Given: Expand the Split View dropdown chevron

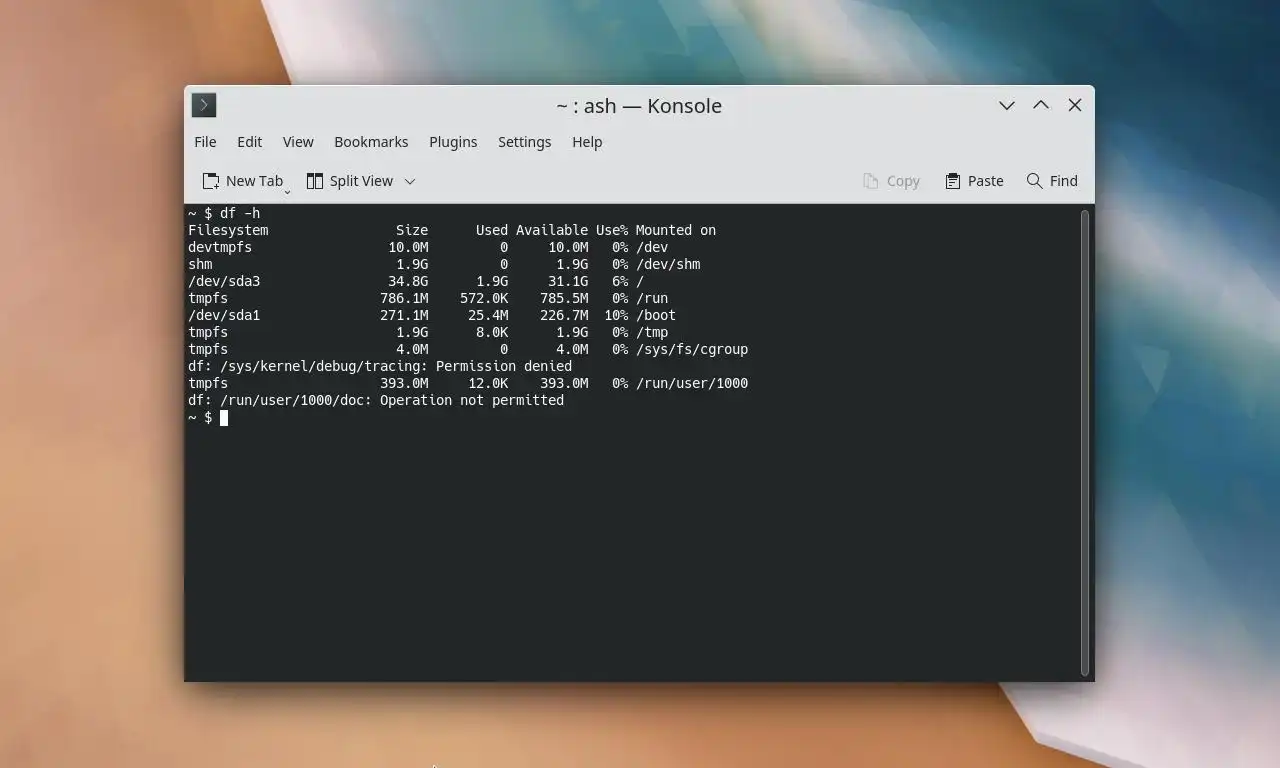Looking at the screenshot, I should point(409,181).
